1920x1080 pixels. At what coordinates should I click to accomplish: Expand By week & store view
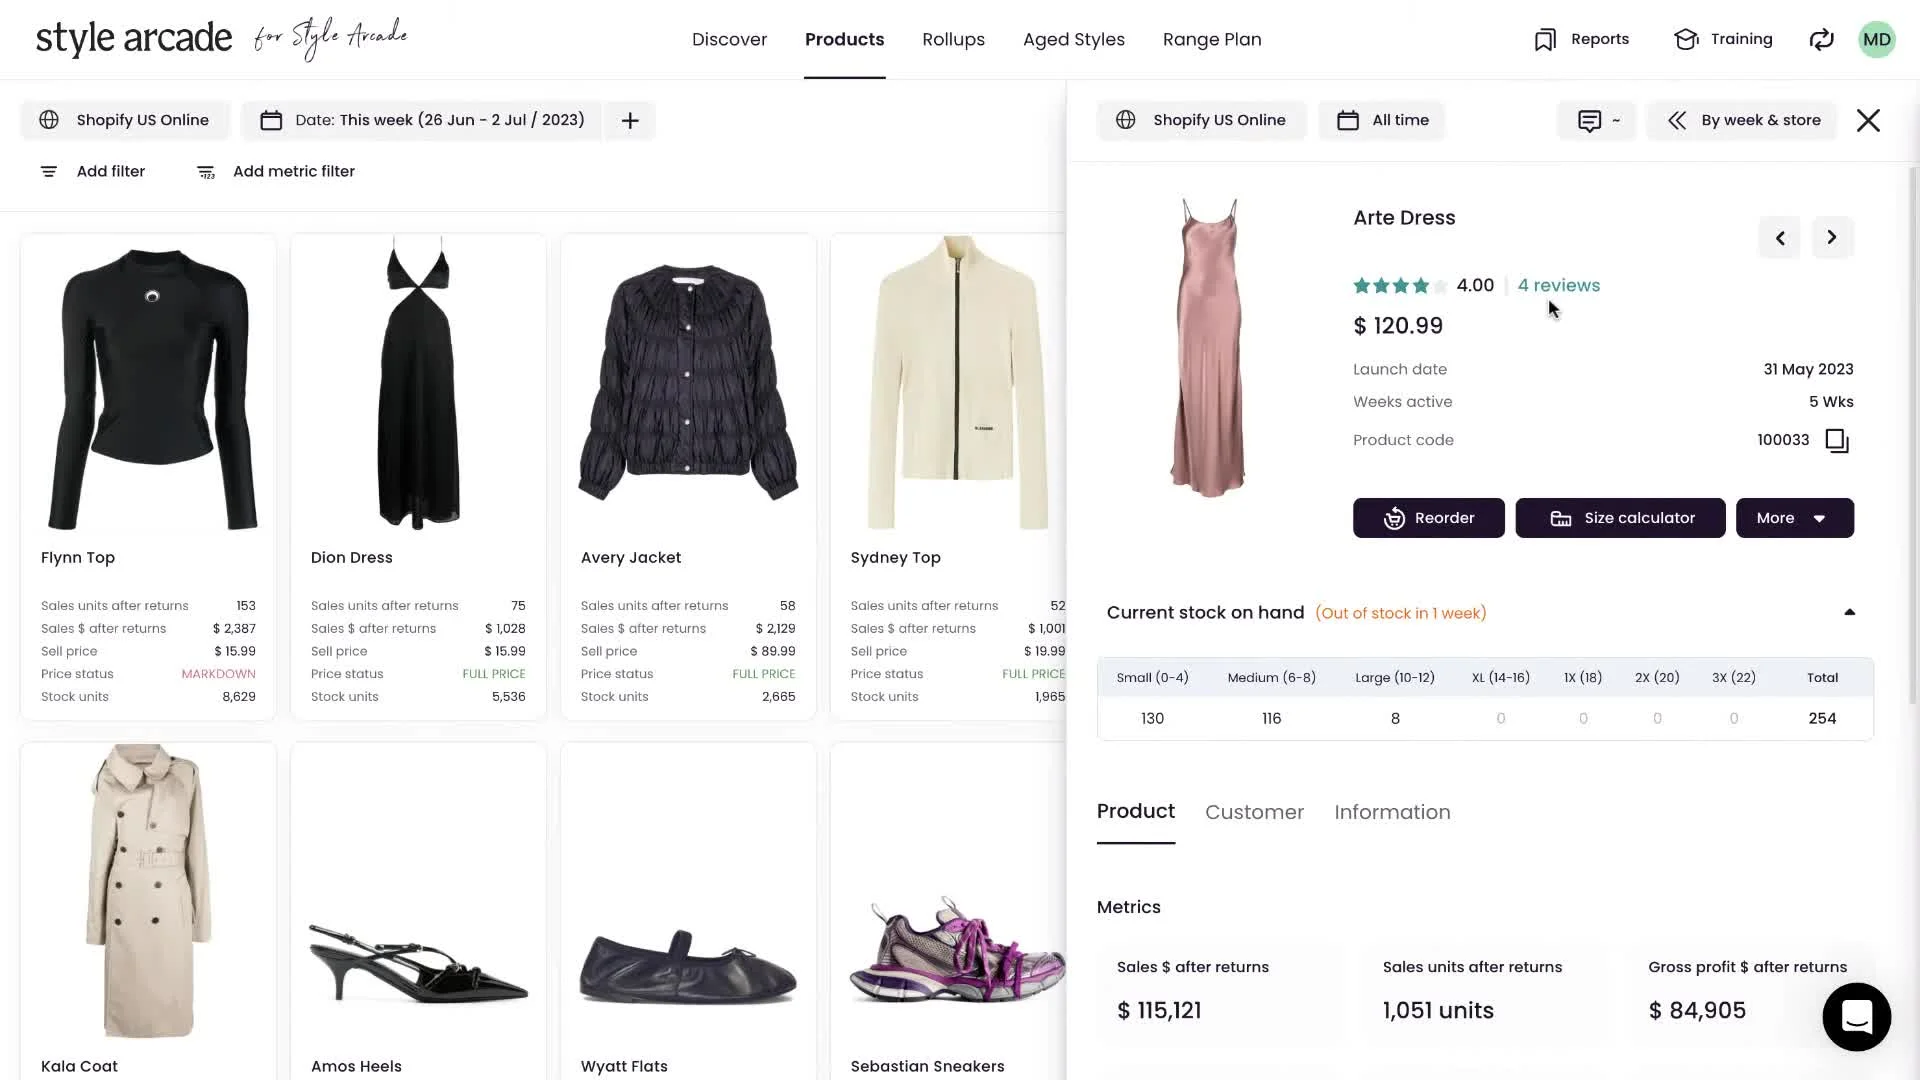point(1742,120)
